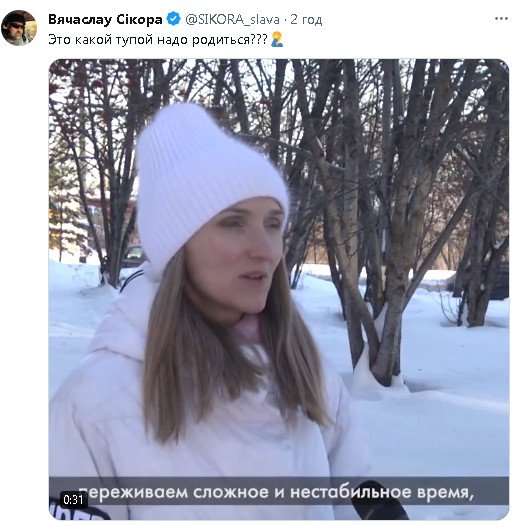The image size is (512, 526).
Task: Click the 0:31 video duration badge
Action: (73, 500)
